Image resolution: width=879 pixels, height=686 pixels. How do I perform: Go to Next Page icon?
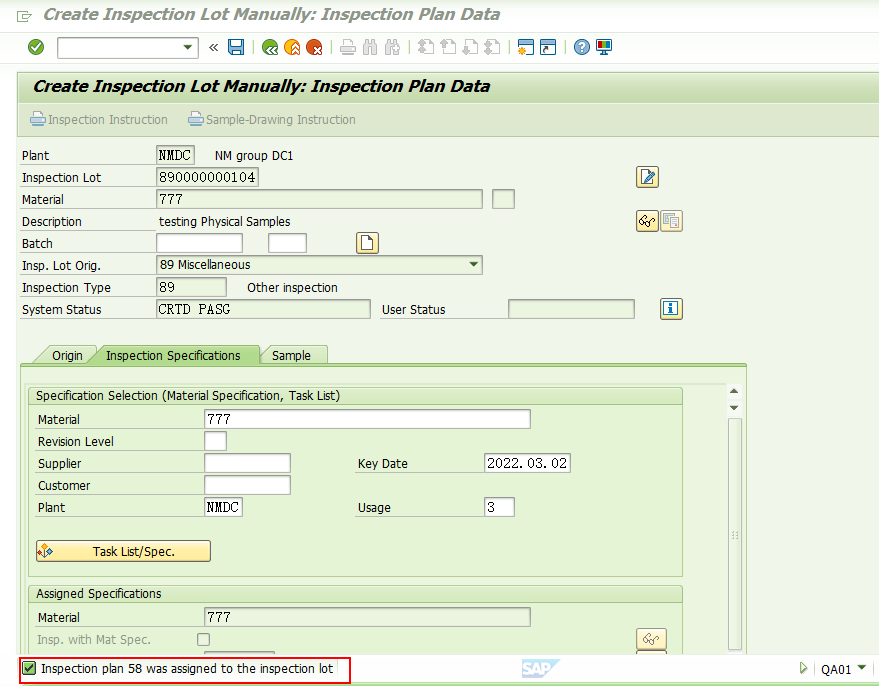click(x=470, y=47)
